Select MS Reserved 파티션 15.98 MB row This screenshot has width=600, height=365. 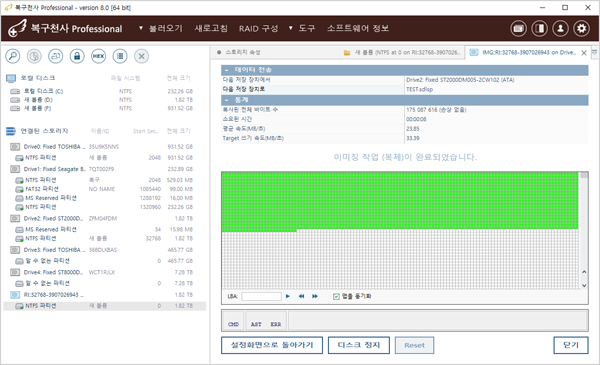click(104, 230)
